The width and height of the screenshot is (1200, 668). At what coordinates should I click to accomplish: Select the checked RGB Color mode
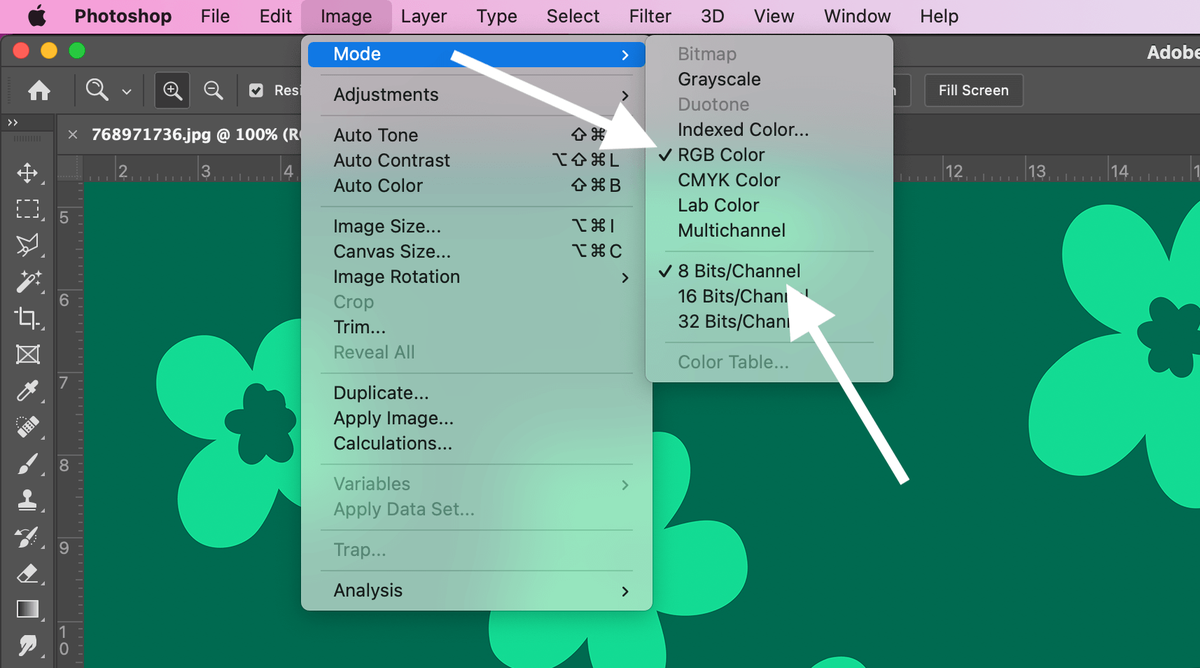tap(720, 155)
